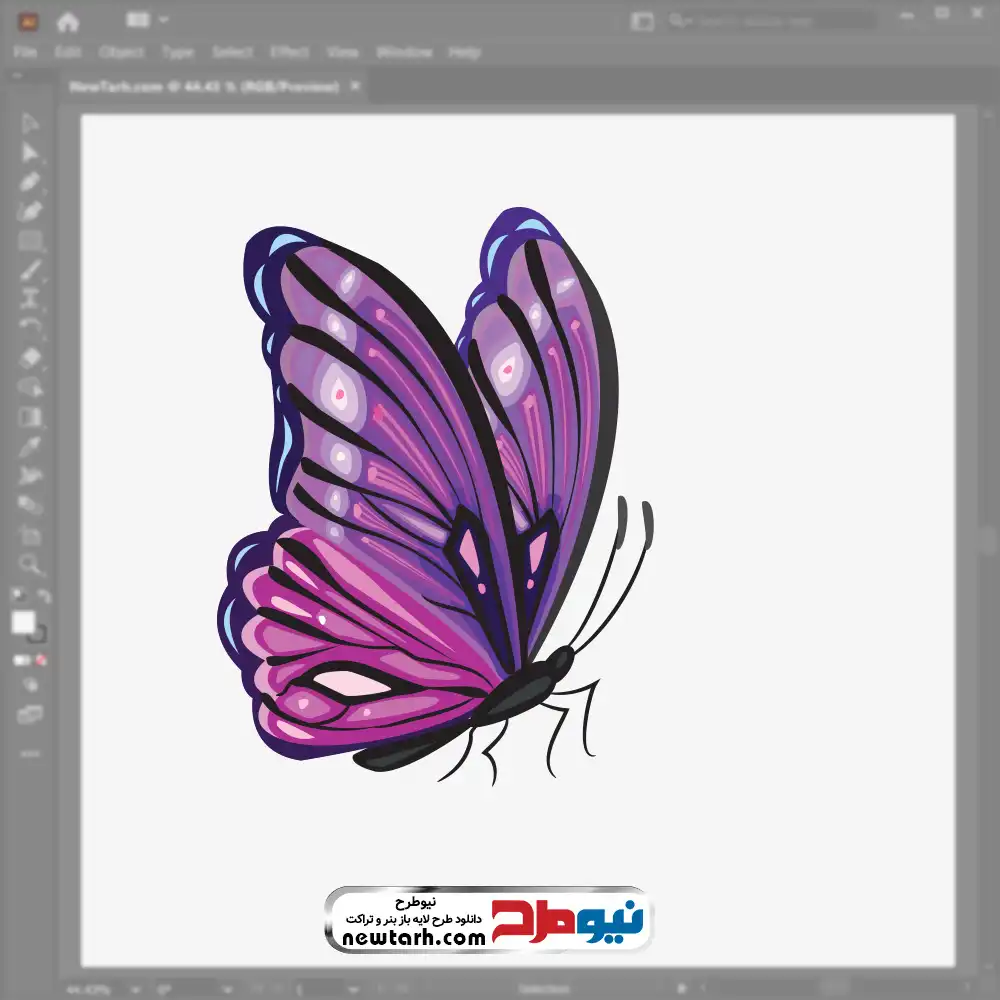Choose the Rectangle shape tool

pos(30,241)
